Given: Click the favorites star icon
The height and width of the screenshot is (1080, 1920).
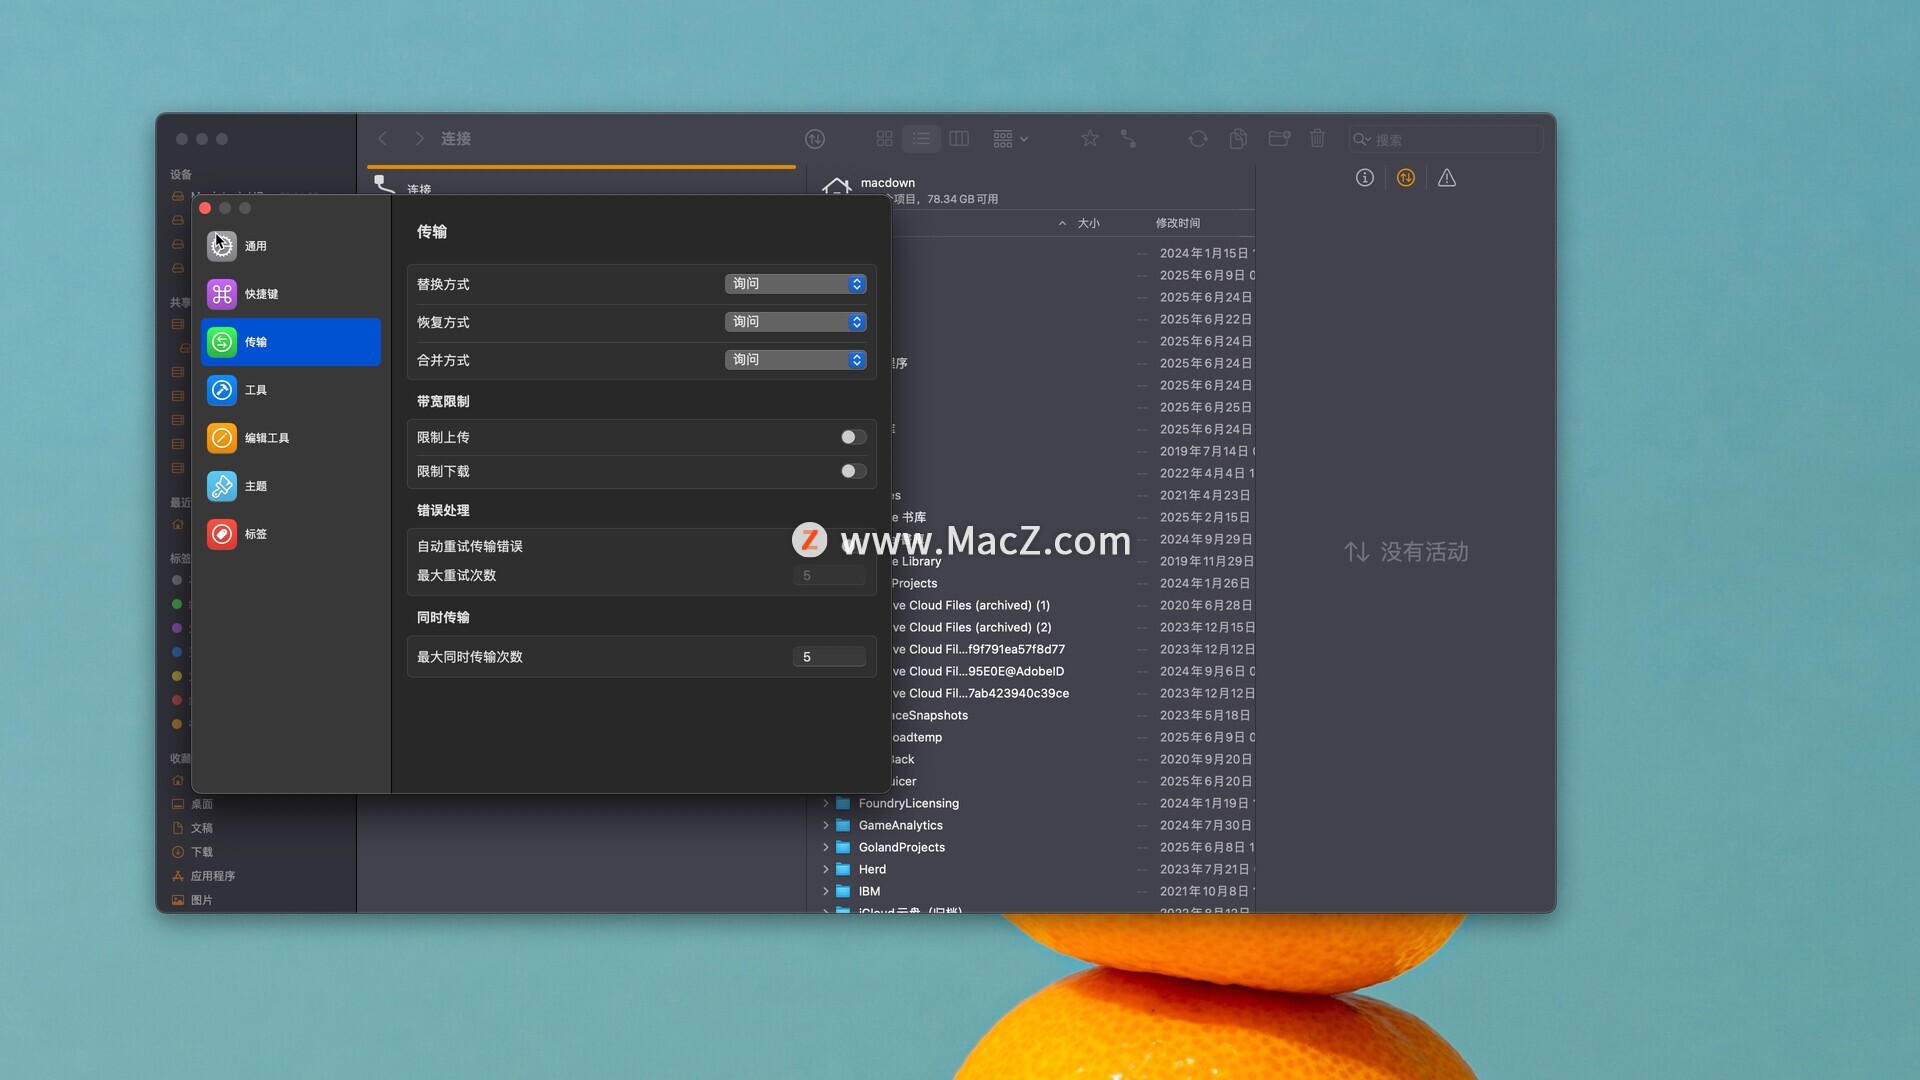Looking at the screenshot, I should tap(1090, 139).
